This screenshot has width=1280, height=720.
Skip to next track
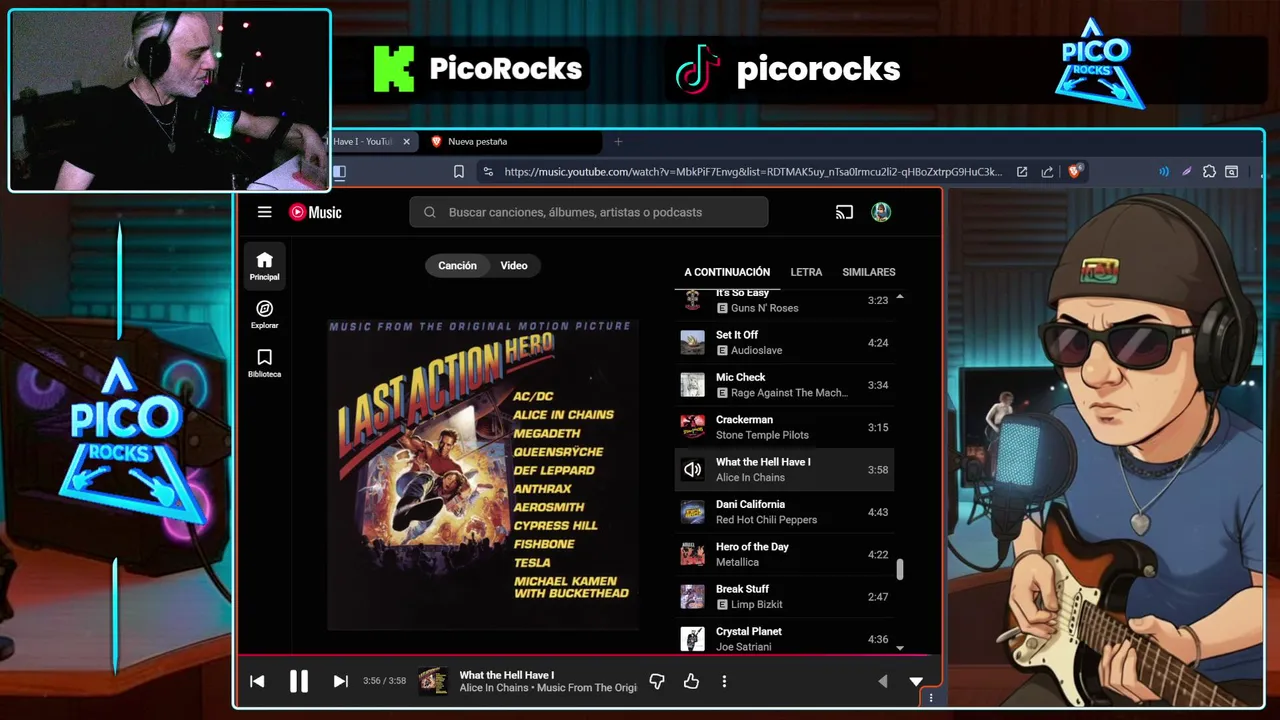[x=340, y=681]
